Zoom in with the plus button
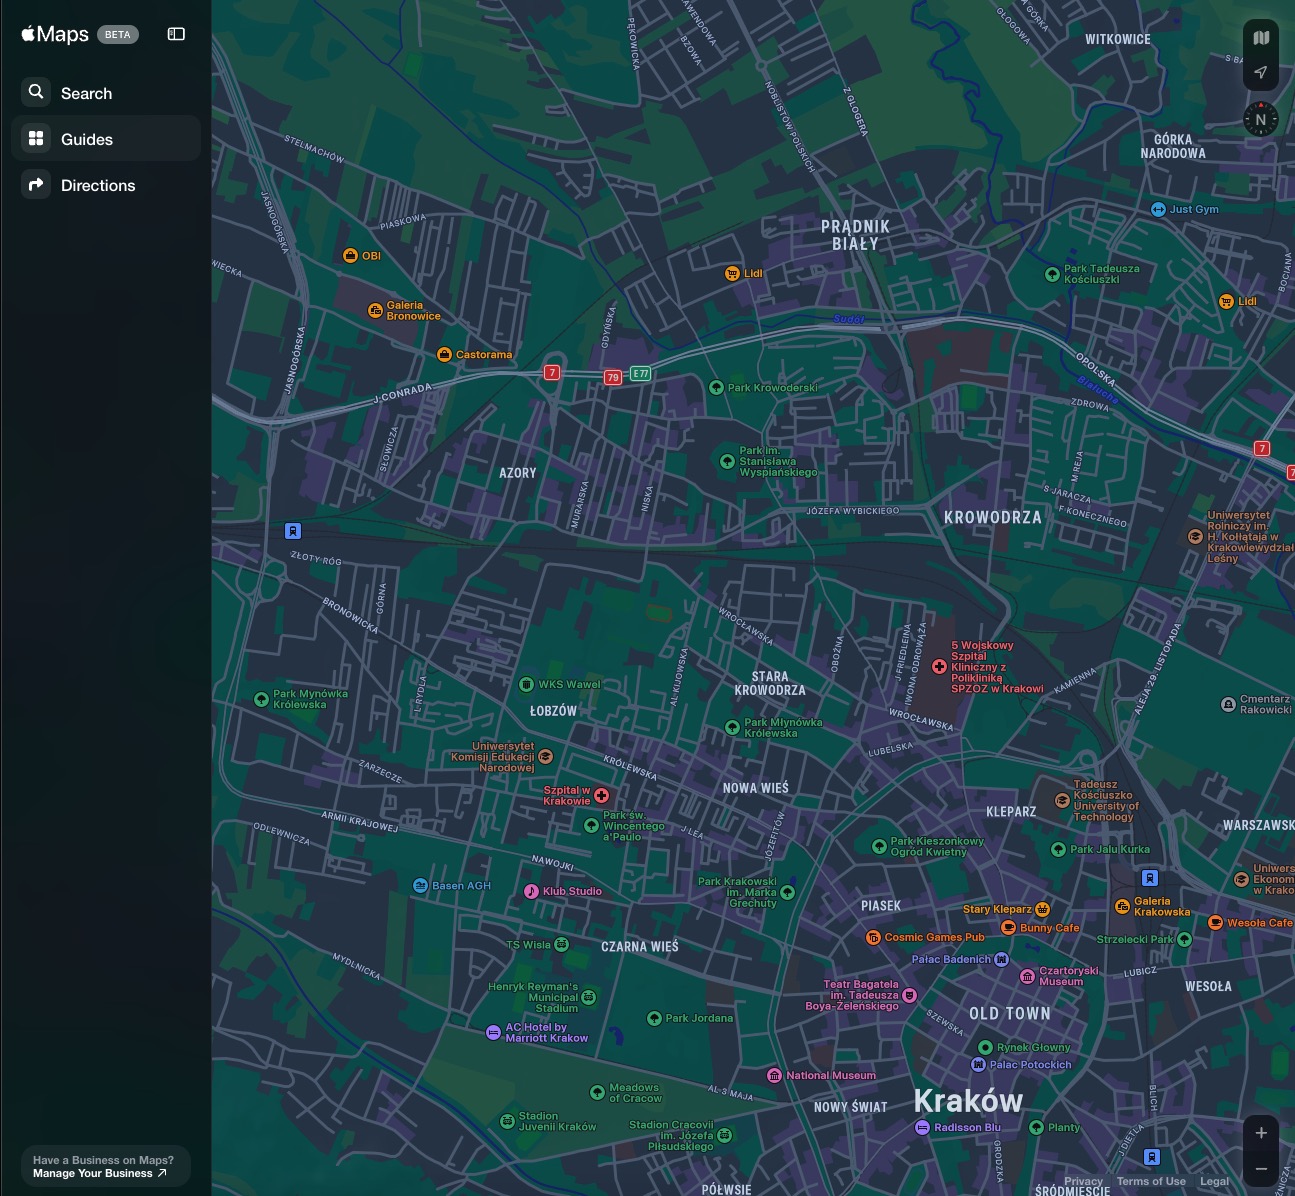Image resolution: width=1295 pixels, height=1196 pixels. 1261,1133
